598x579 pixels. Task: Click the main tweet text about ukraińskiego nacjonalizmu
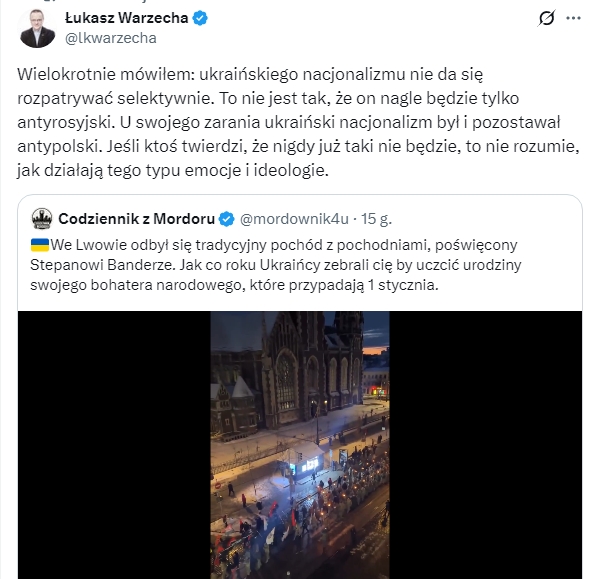pos(298,122)
